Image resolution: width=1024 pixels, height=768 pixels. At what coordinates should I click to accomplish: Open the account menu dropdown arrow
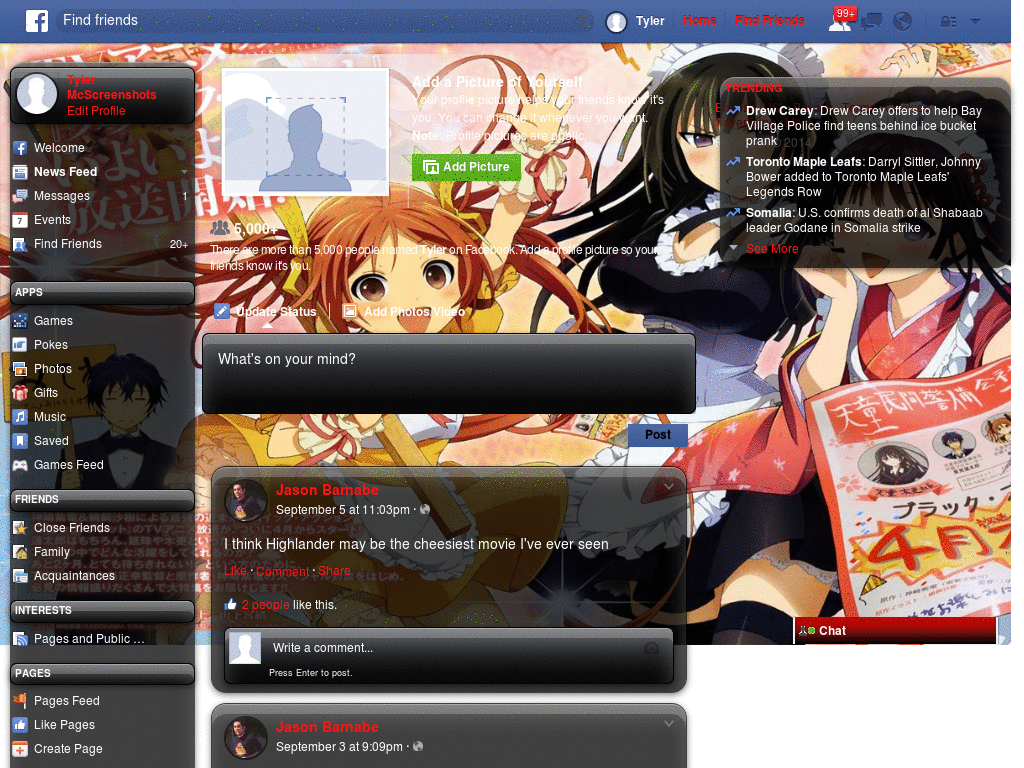pos(976,21)
